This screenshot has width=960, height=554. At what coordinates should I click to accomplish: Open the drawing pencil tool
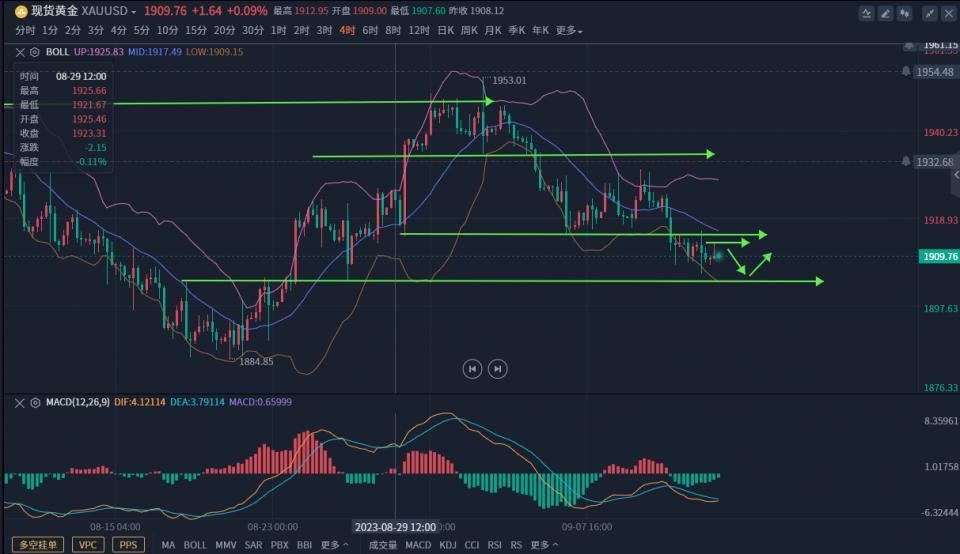pyautogui.click(x=885, y=13)
